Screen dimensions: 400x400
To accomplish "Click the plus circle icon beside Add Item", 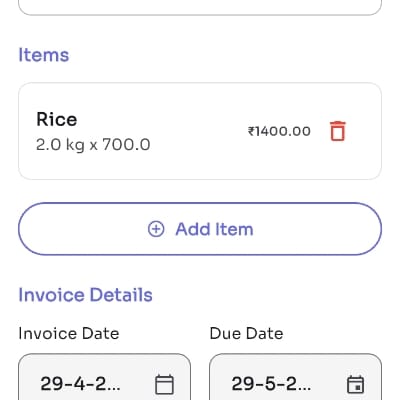I will click(x=156, y=229).
